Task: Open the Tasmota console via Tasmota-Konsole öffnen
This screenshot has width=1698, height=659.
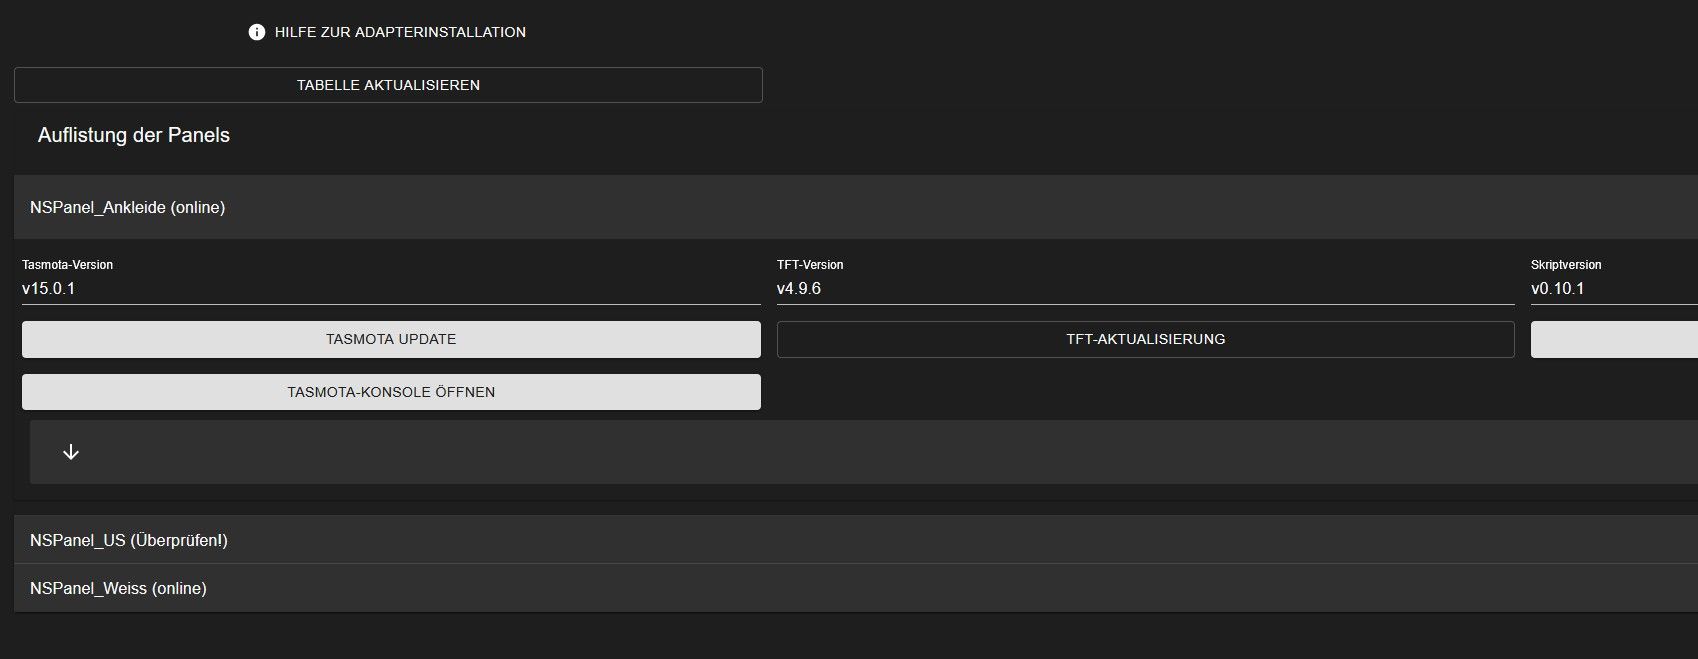Action: point(391,392)
